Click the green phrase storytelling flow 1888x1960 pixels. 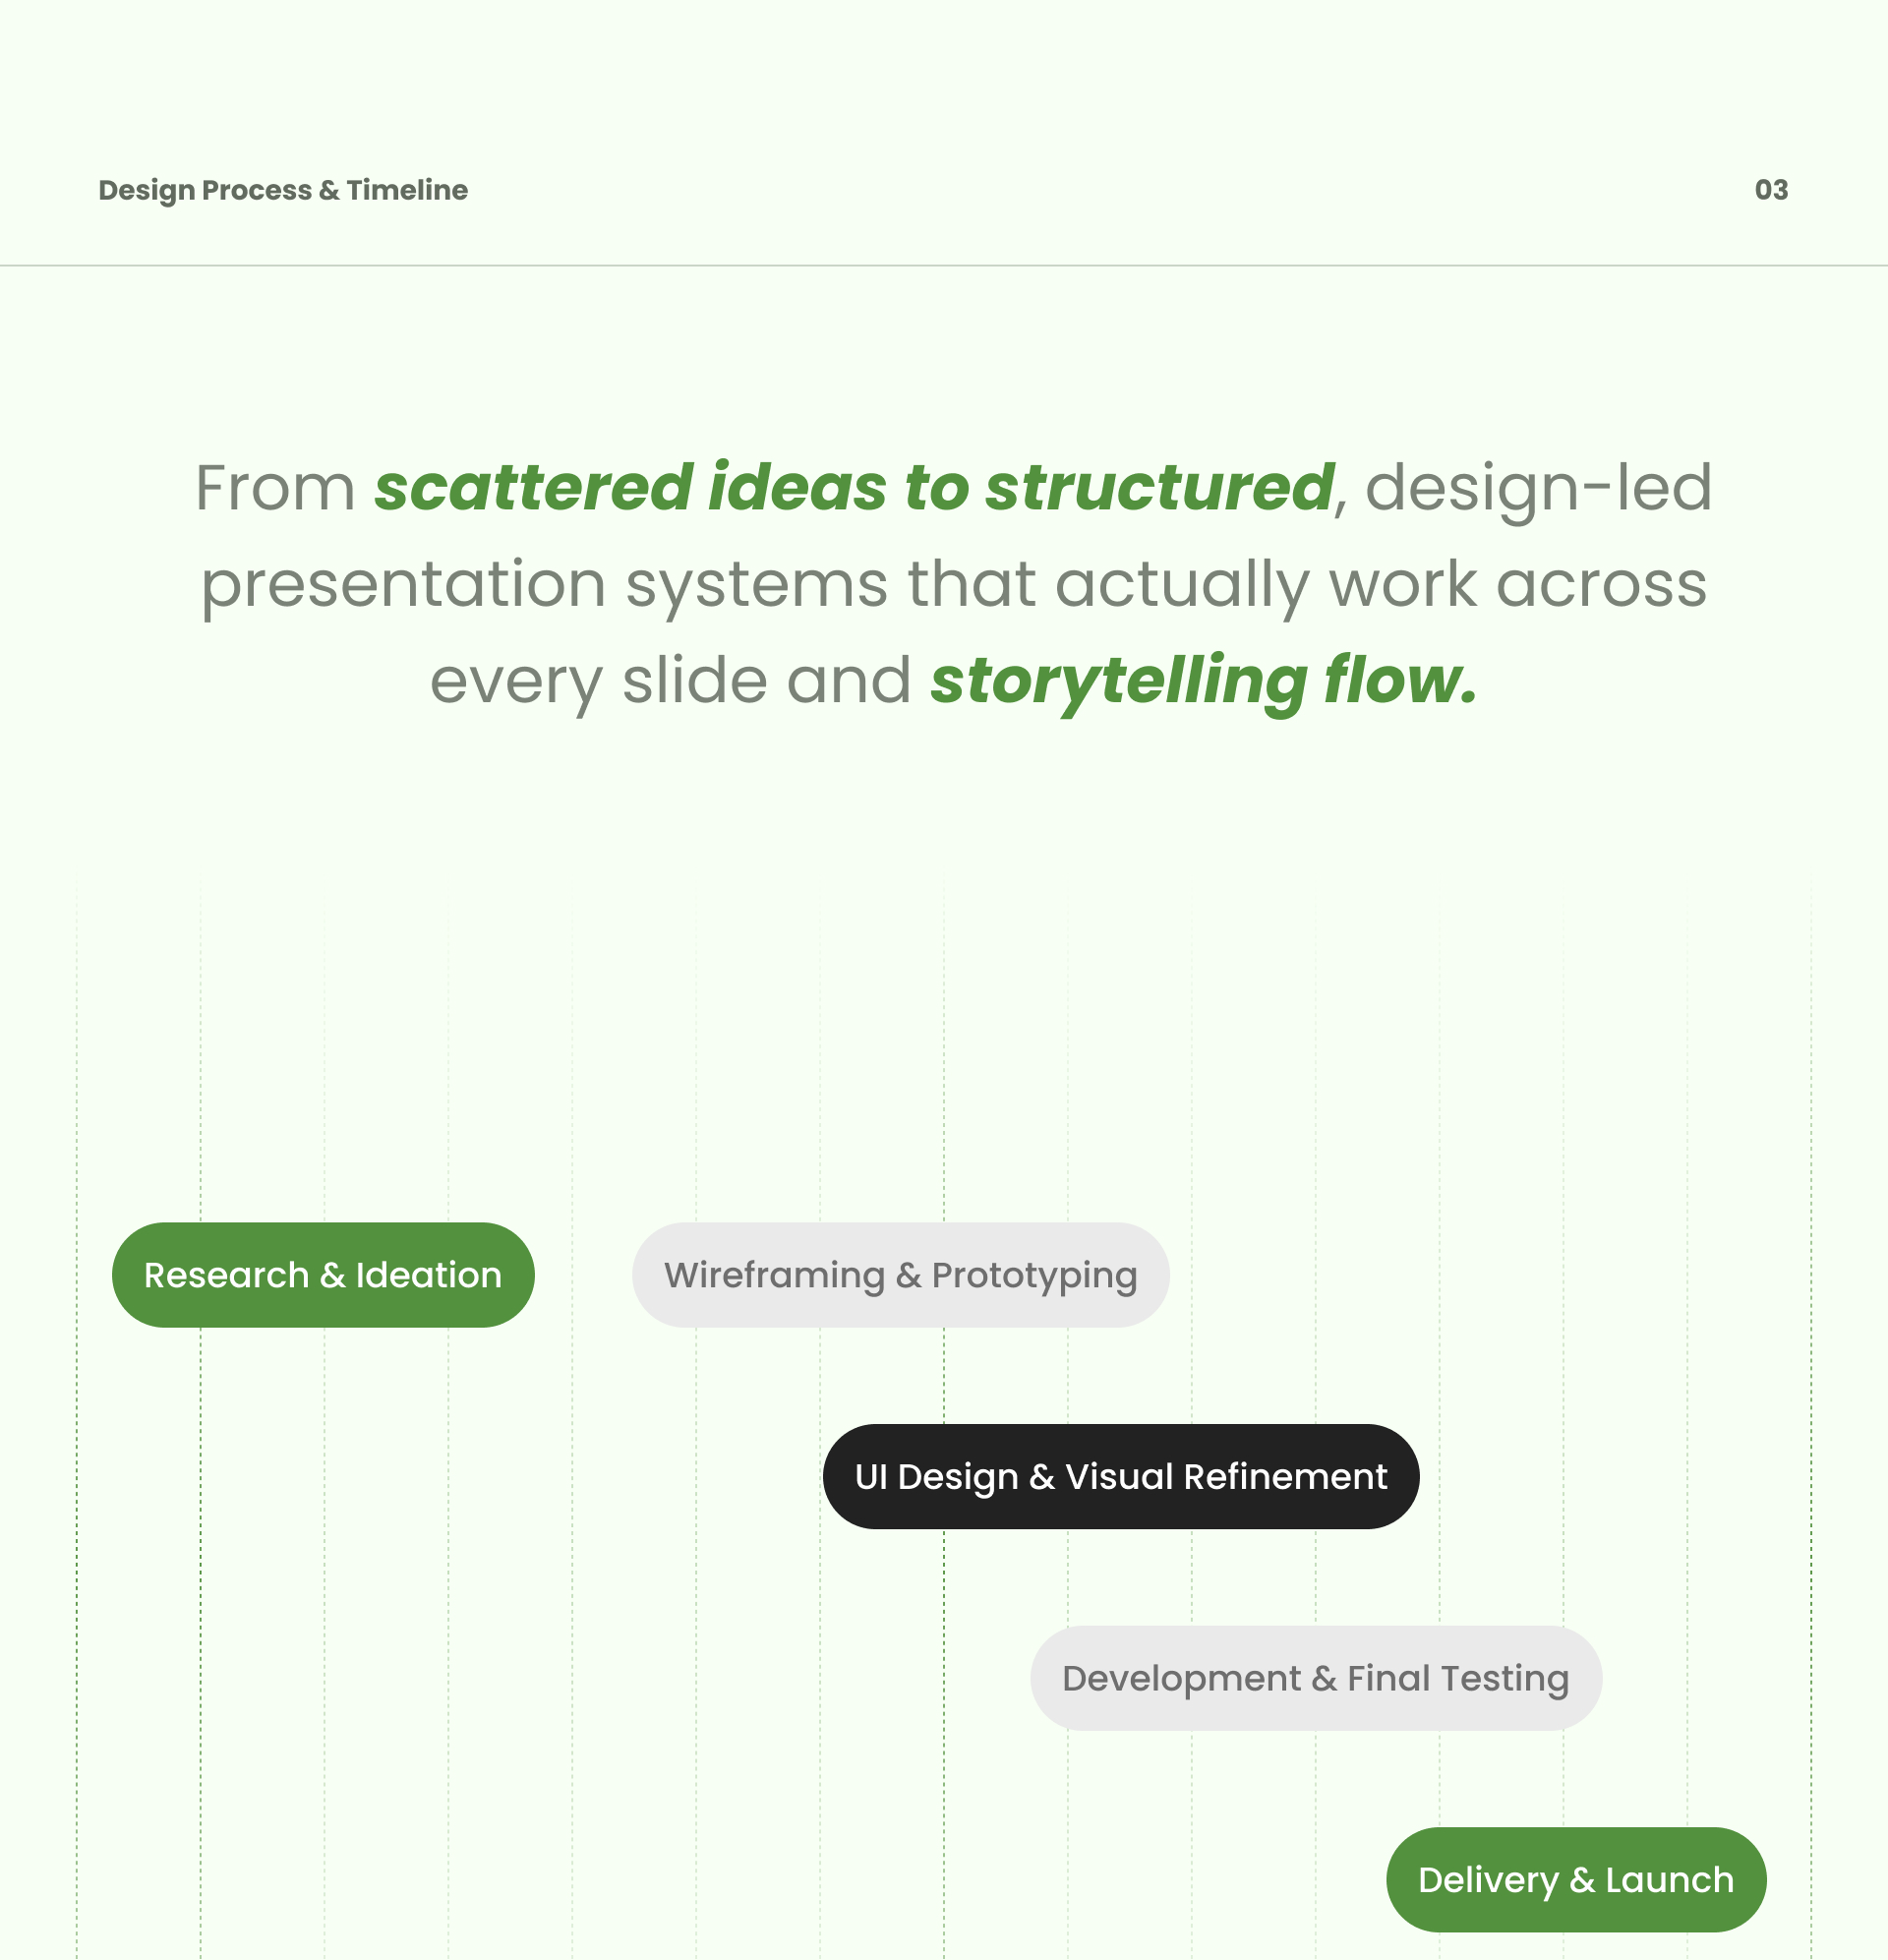1203,681
